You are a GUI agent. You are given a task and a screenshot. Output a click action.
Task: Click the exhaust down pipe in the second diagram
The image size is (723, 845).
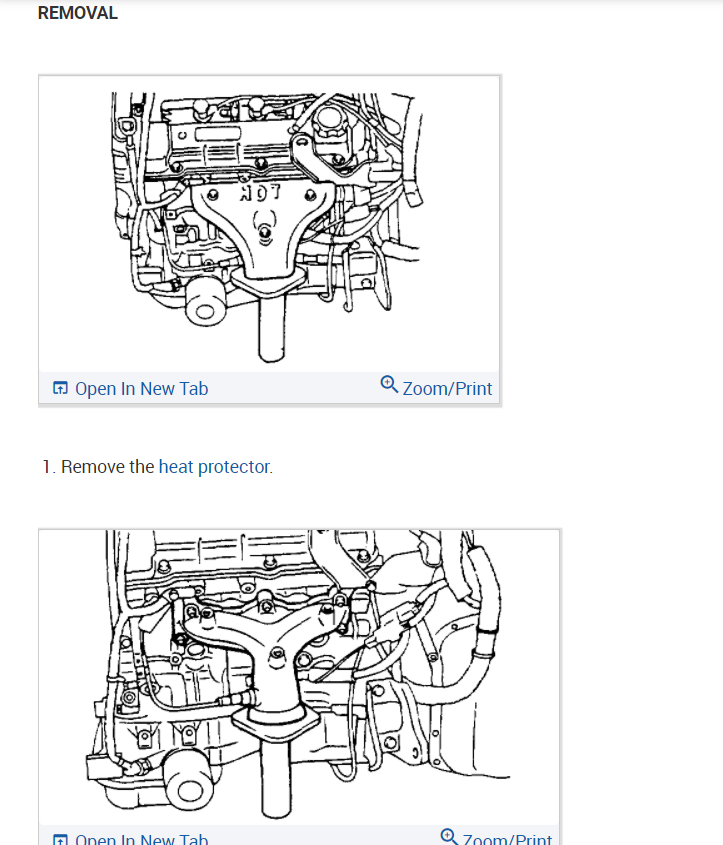pyautogui.click(x=276, y=779)
